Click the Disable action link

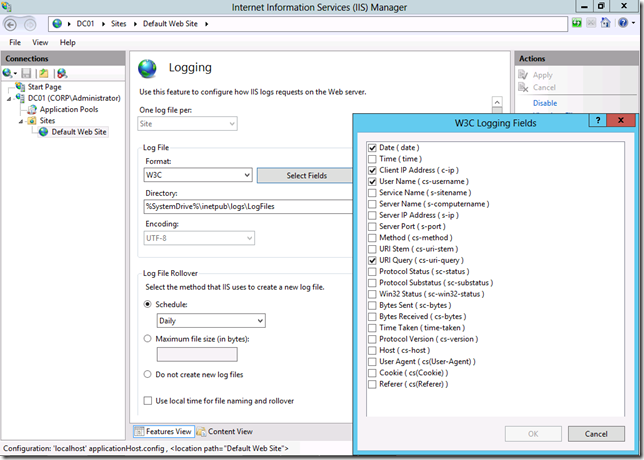(x=545, y=103)
